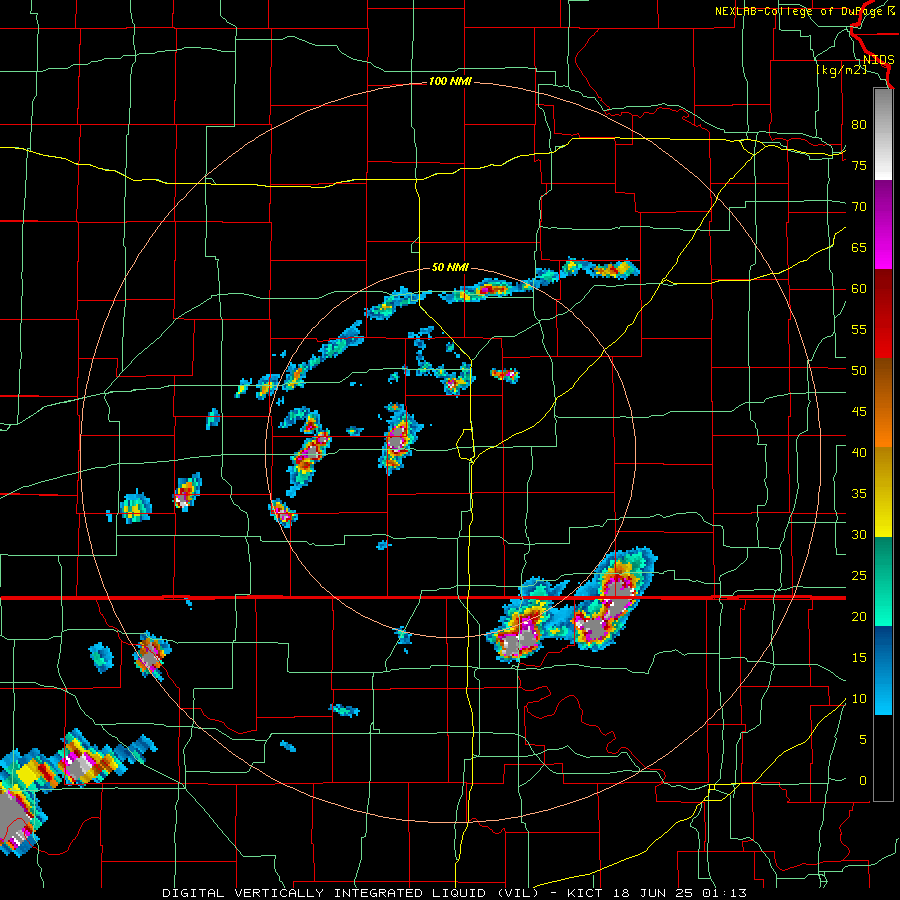The image size is (900, 900).
Task: Click the 100 NMI range ring label
Action: [450, 82]
